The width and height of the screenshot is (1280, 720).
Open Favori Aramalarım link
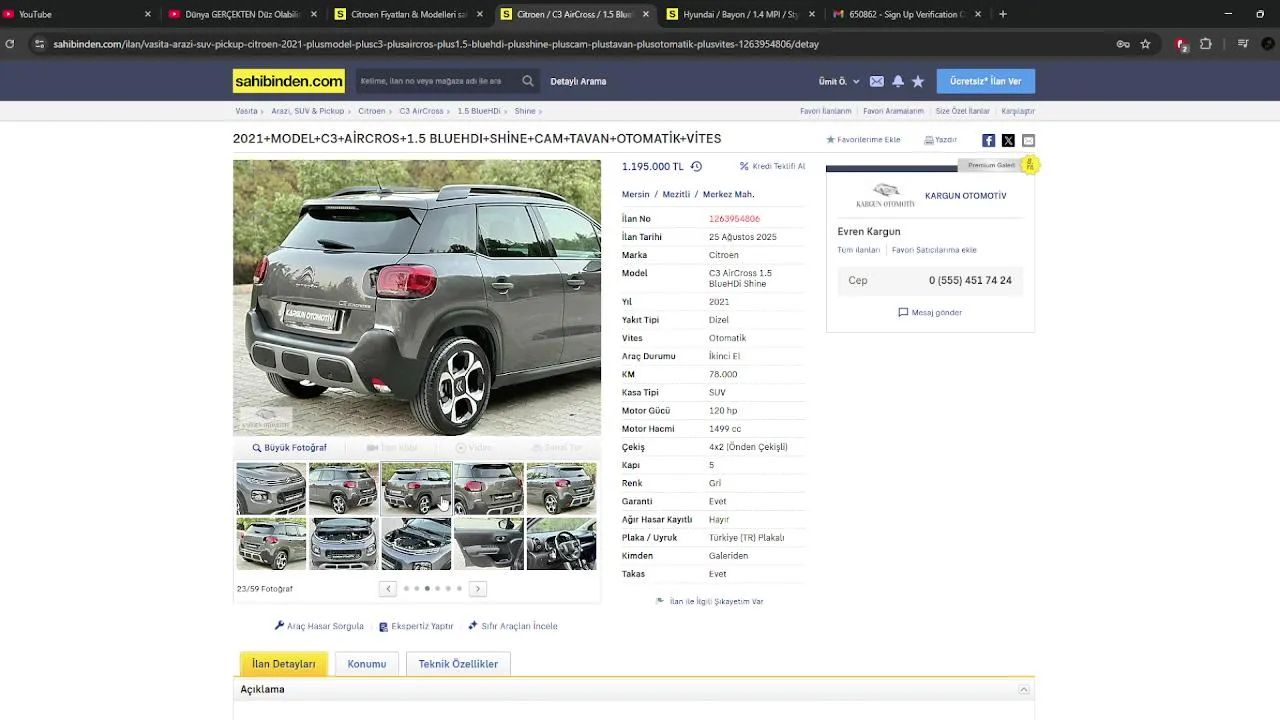click(893, 111)
